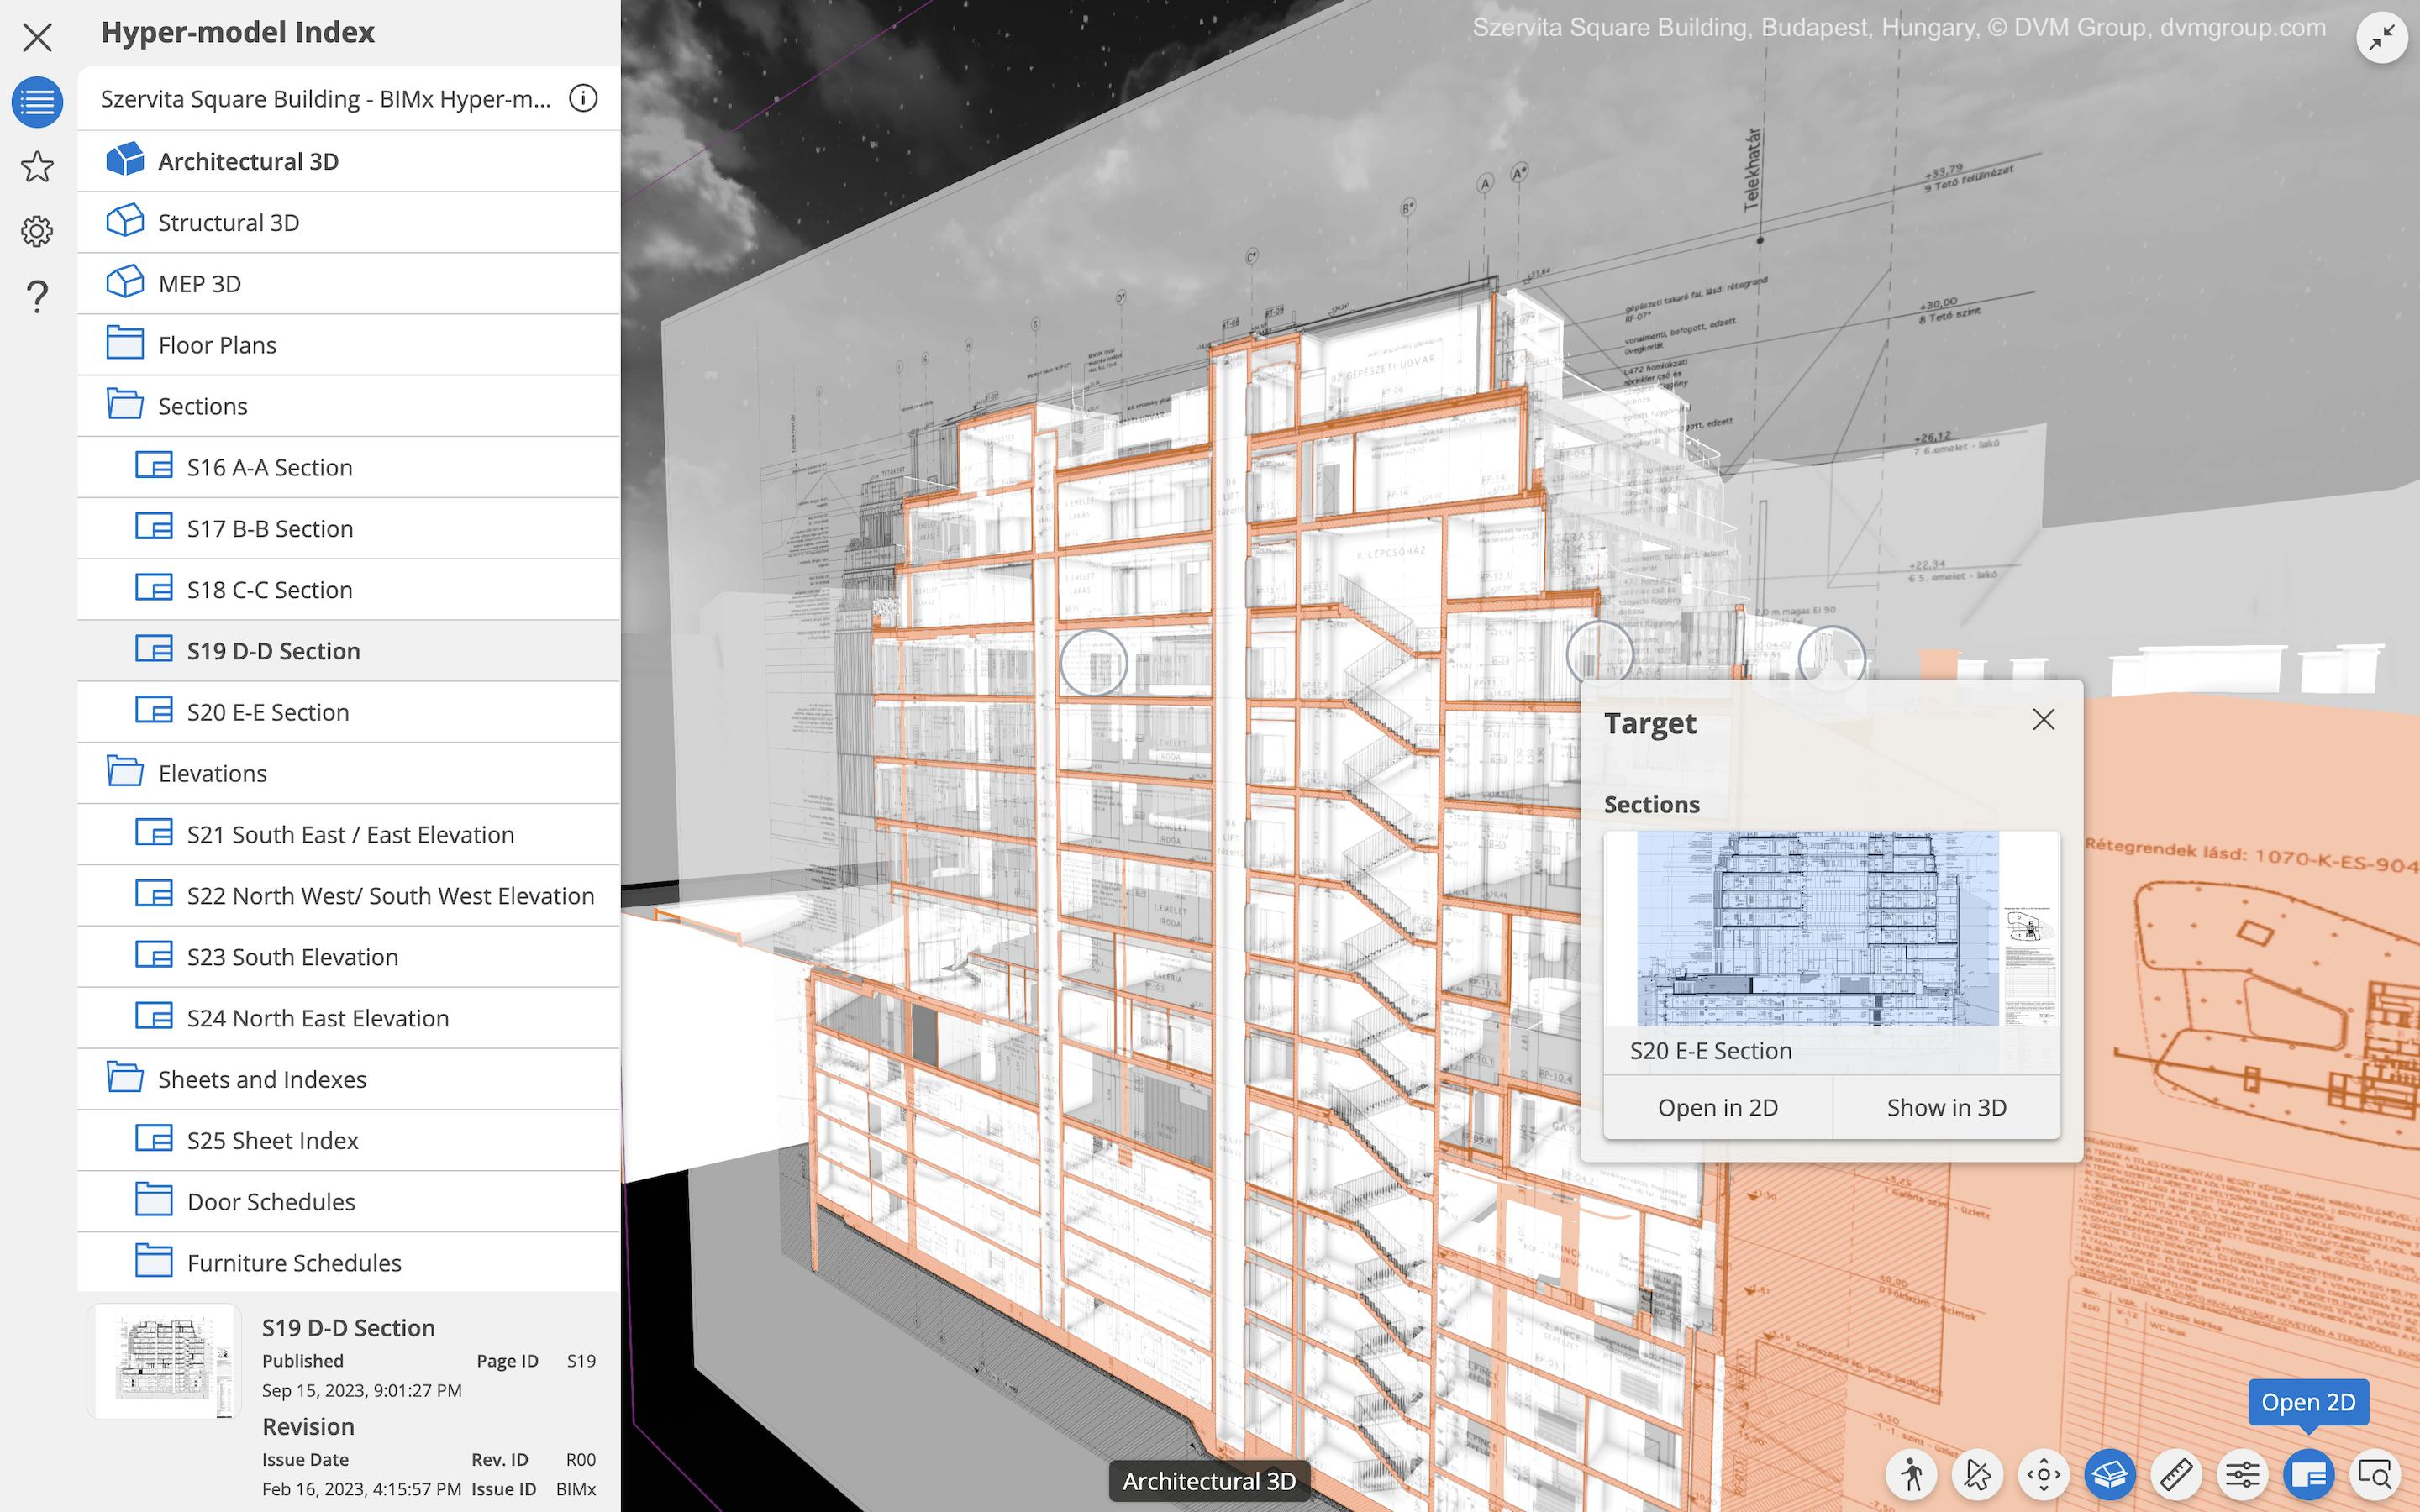Toggle the 3D cutaway tool
This screenshot has height=1512, width=2420.
(2110, 1474)
